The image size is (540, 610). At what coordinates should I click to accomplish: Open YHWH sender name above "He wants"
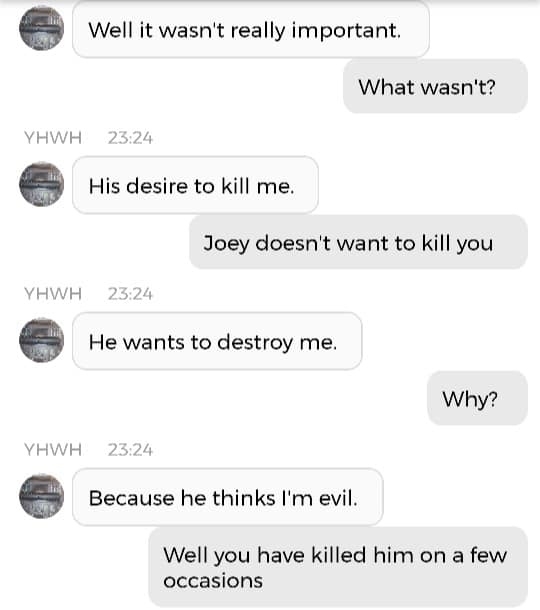click(53, 294)
